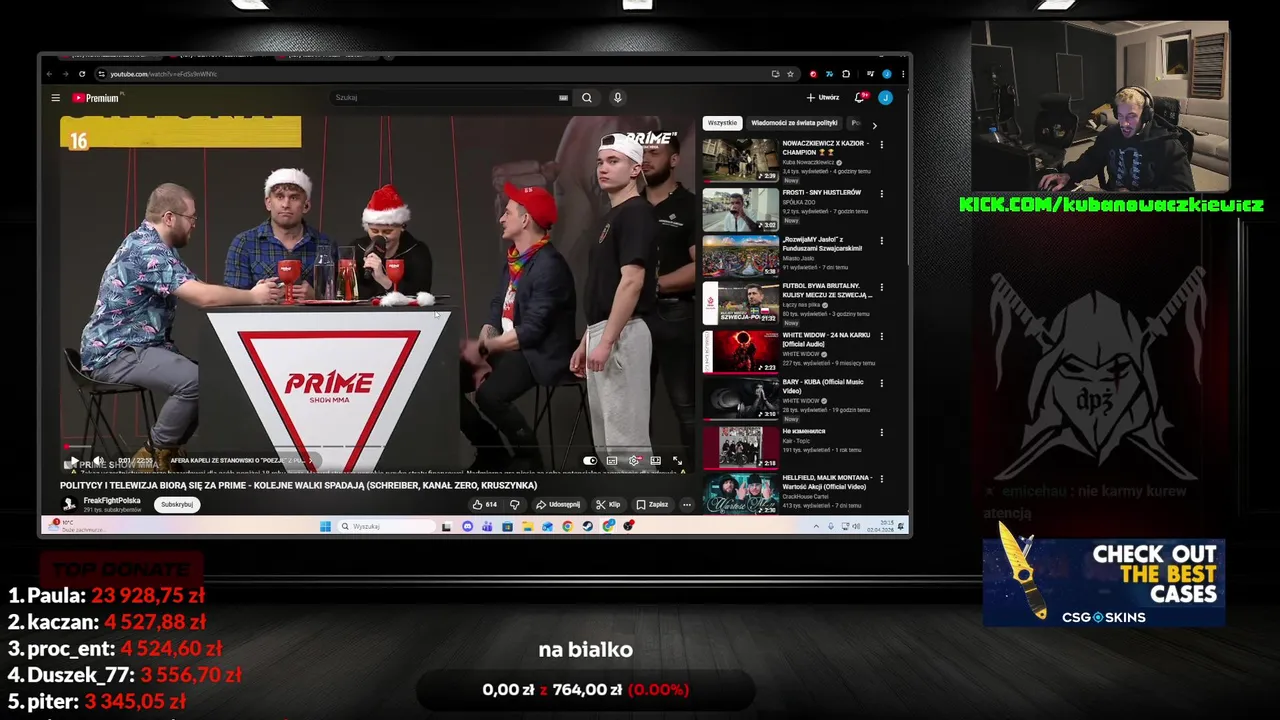This screenshot has height=720, width=1280.
Task: Click FreakFightPolska channel avatar
Action: click(69, 505)
